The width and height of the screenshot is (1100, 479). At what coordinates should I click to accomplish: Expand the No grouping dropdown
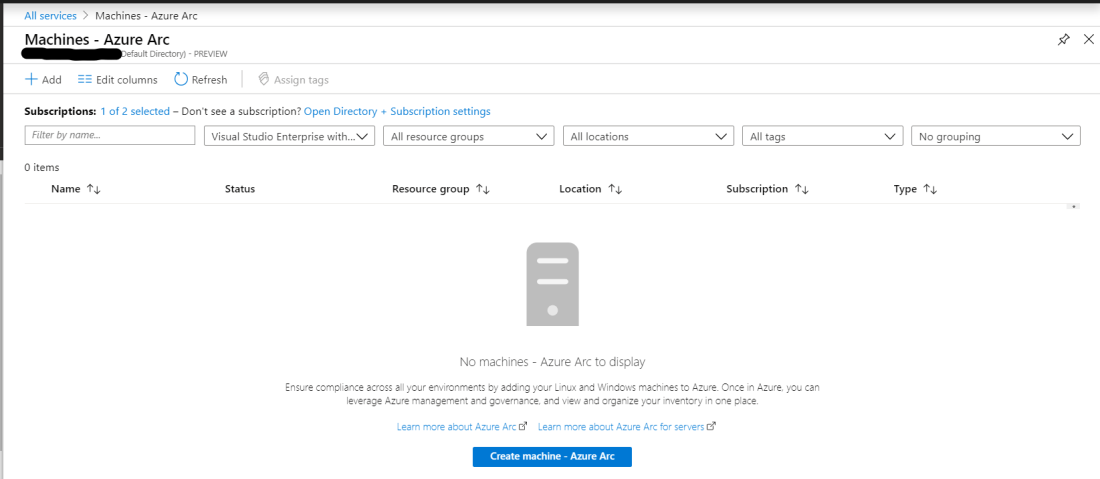pyautogui.click(x=995, y=136)
